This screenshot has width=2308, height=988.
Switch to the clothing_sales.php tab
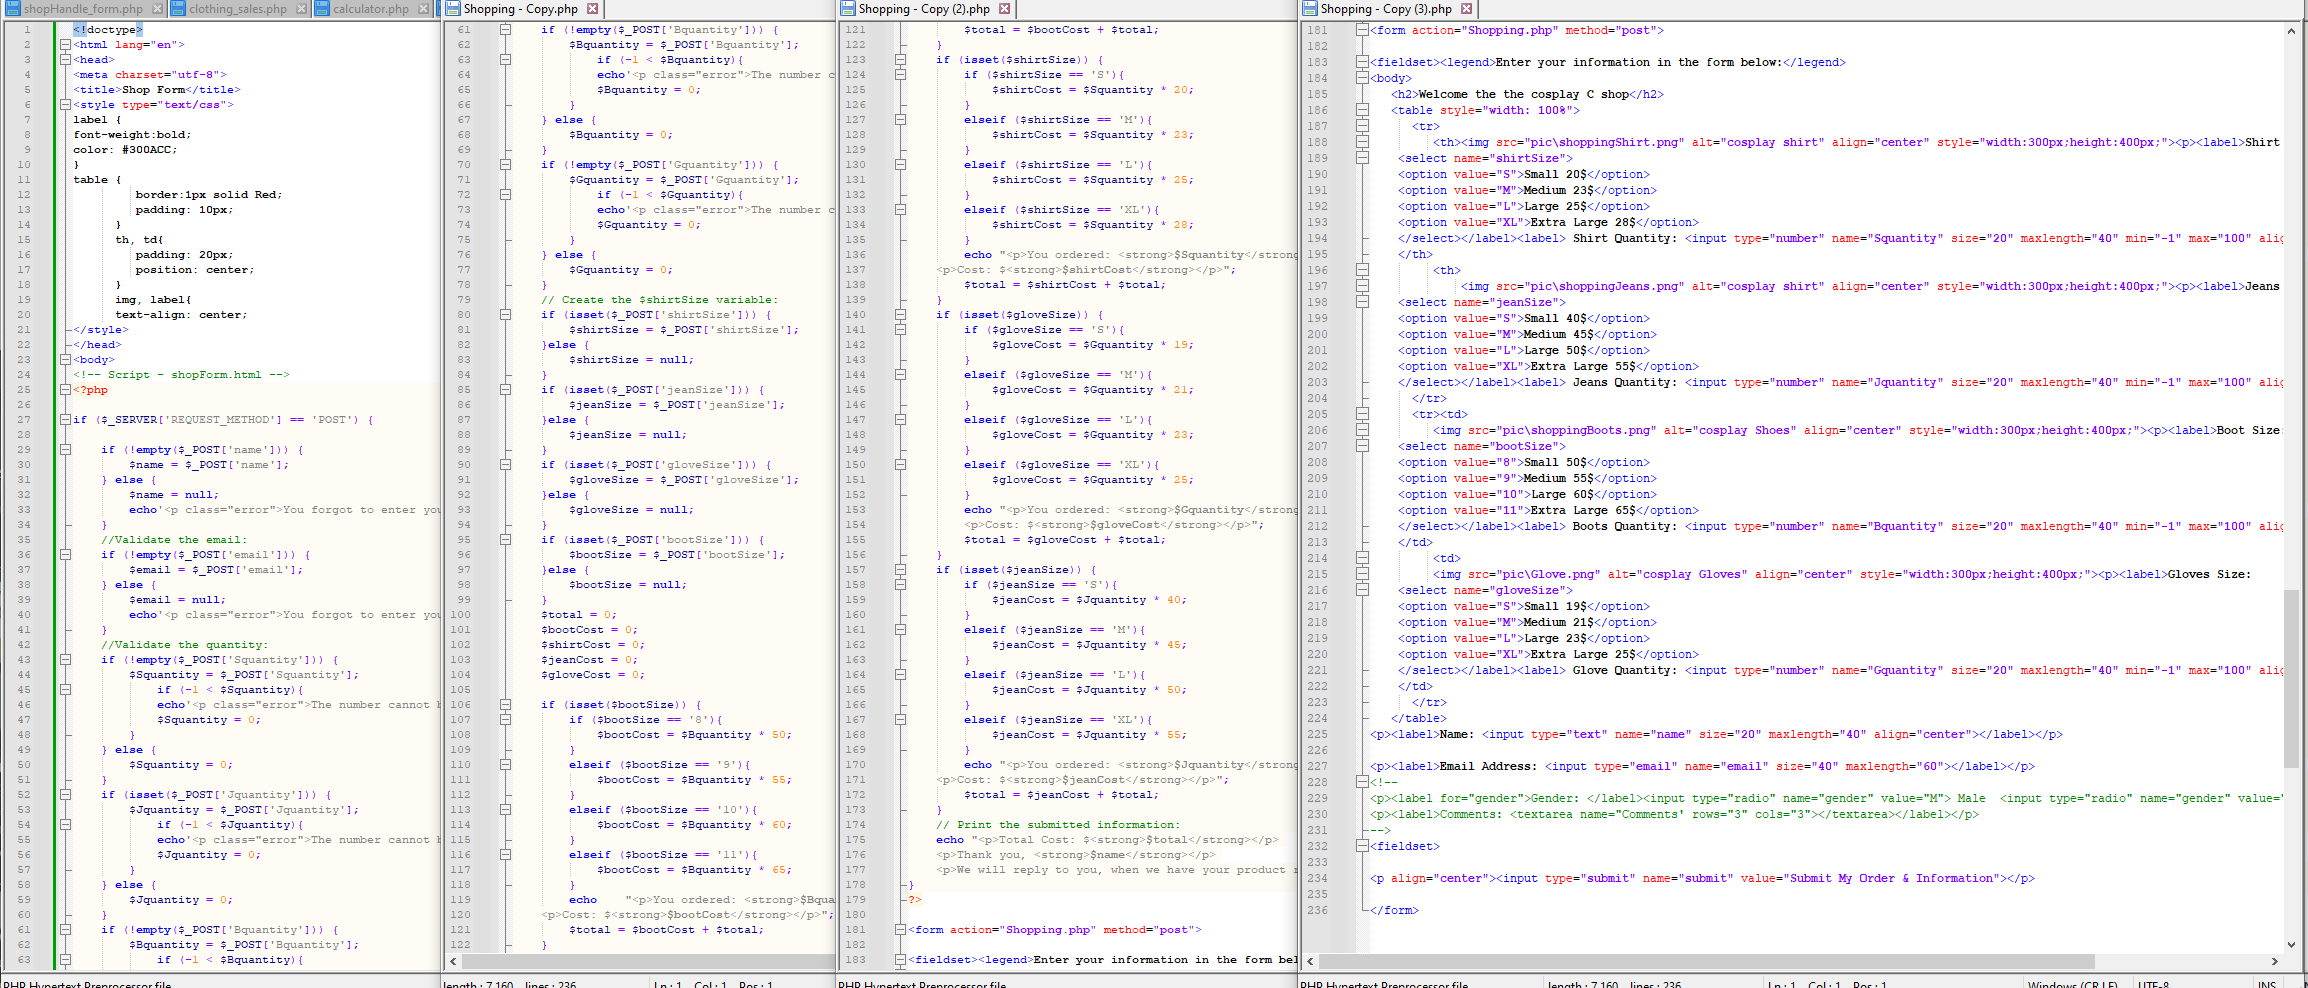coord(237,9)
